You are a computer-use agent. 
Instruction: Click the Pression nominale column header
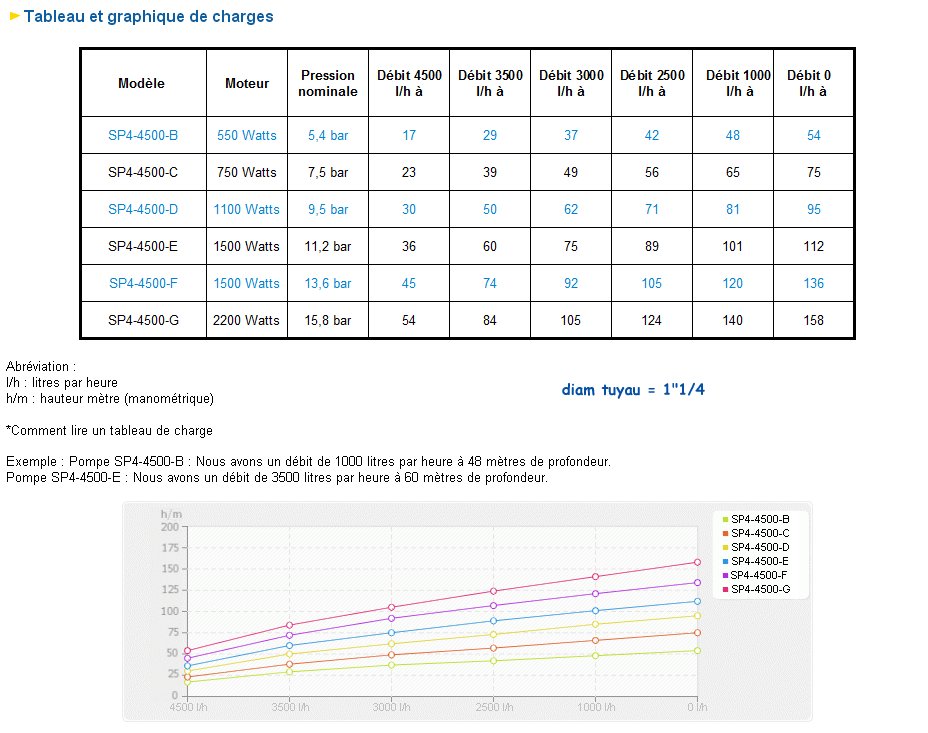[328, 83]
